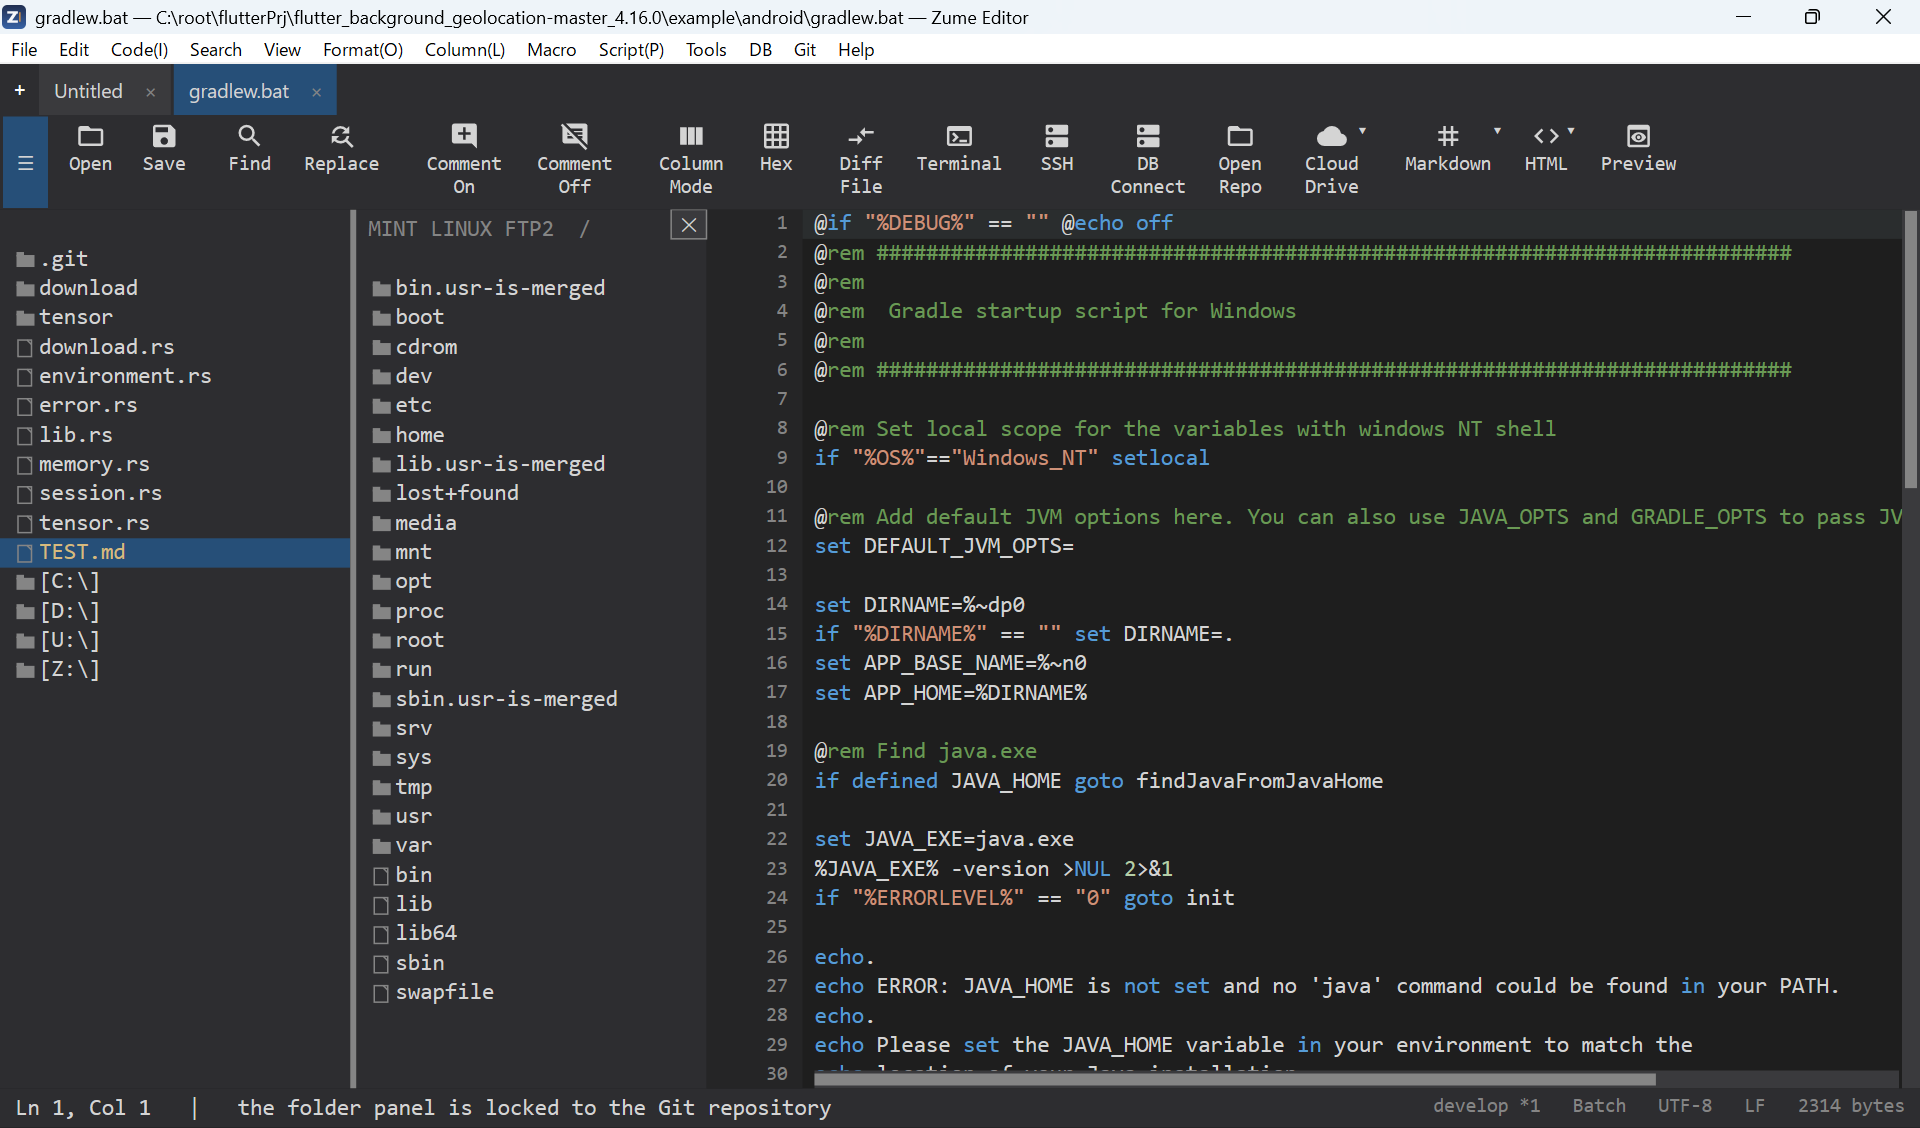Click the DB Connect icon
1920x1128 pixels.
click(1147, 160)
